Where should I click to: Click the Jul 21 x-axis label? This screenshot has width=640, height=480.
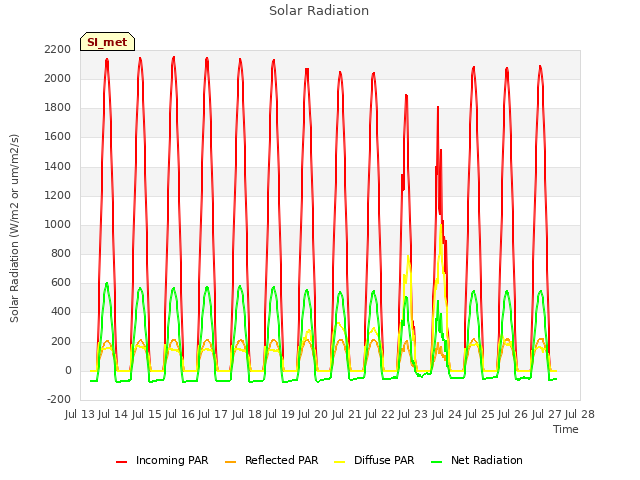[347, 414]
